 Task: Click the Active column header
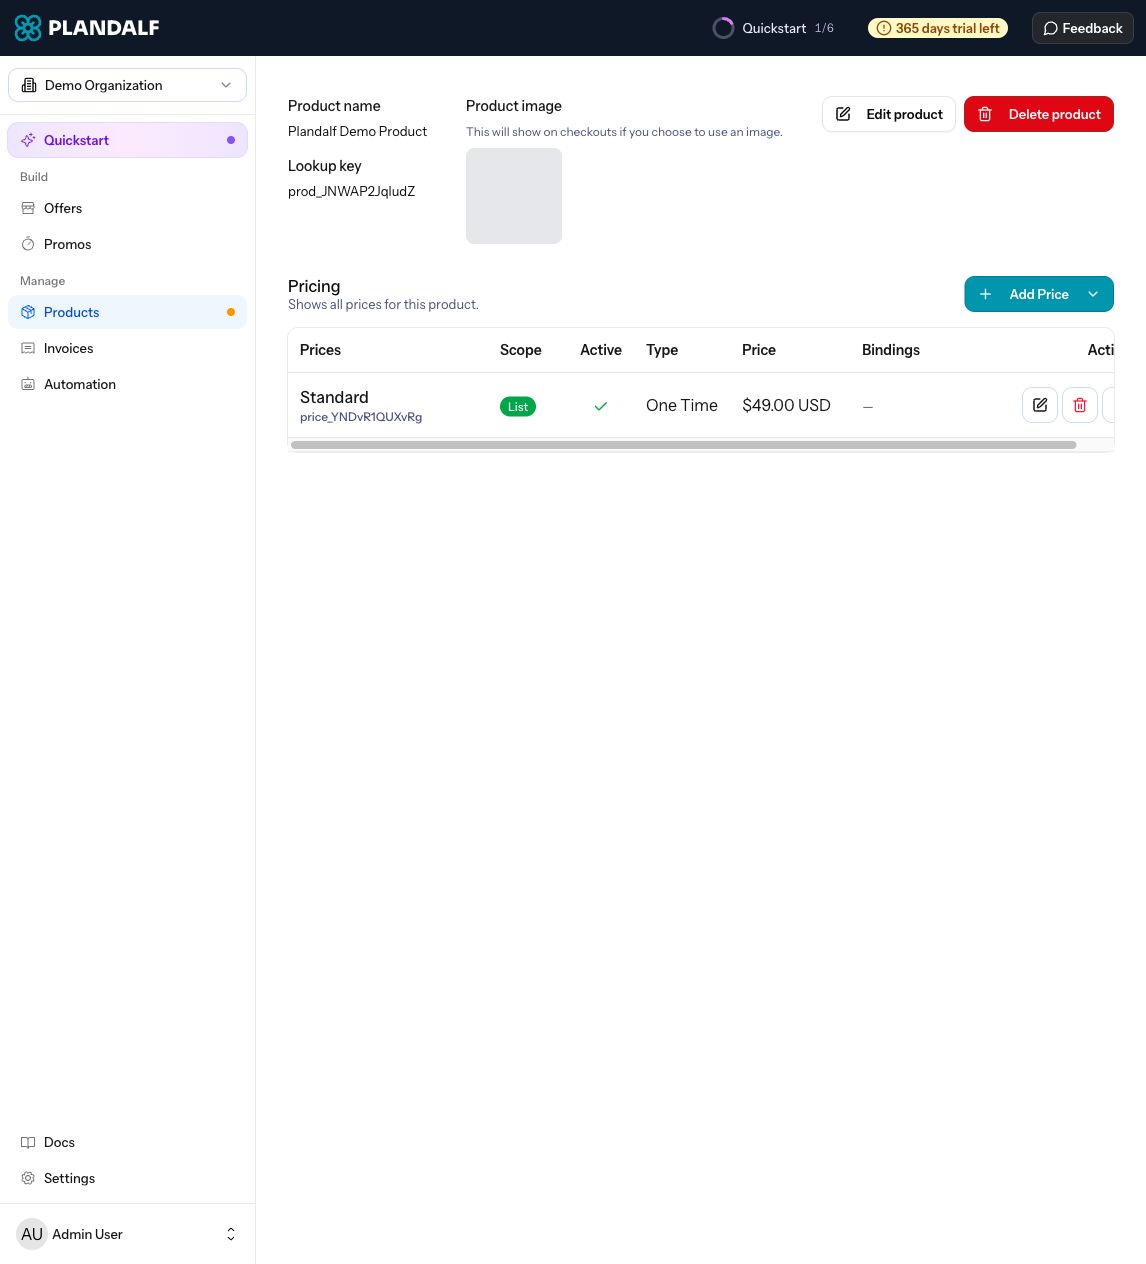coord(601,350)
